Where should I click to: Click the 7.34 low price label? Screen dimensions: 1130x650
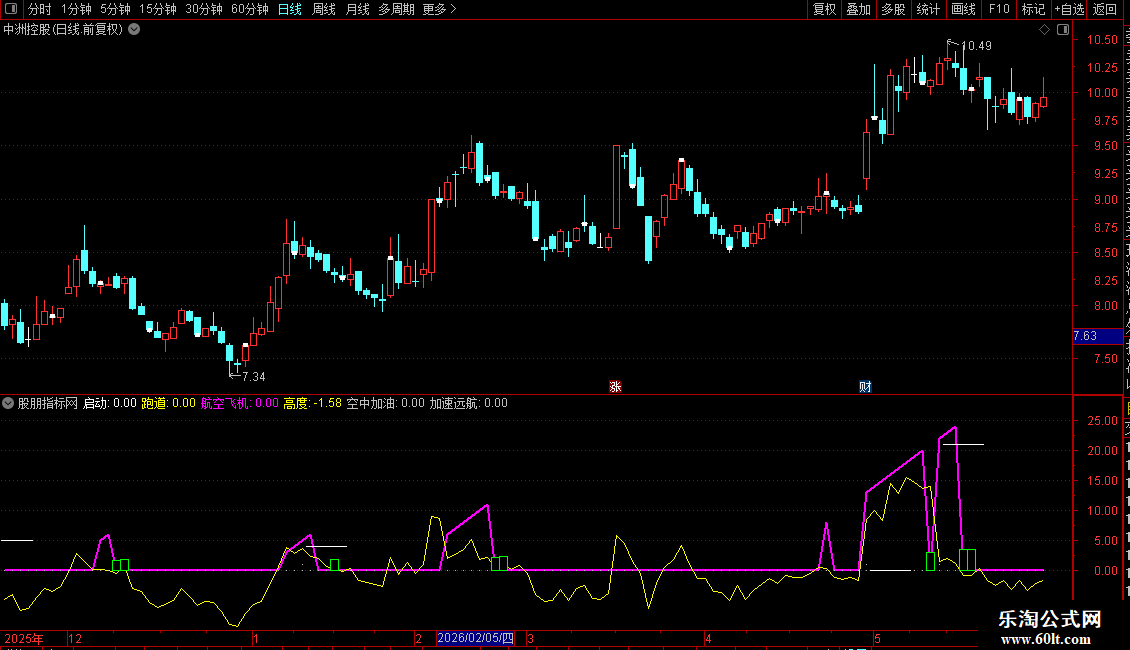[x=254, y=377]
